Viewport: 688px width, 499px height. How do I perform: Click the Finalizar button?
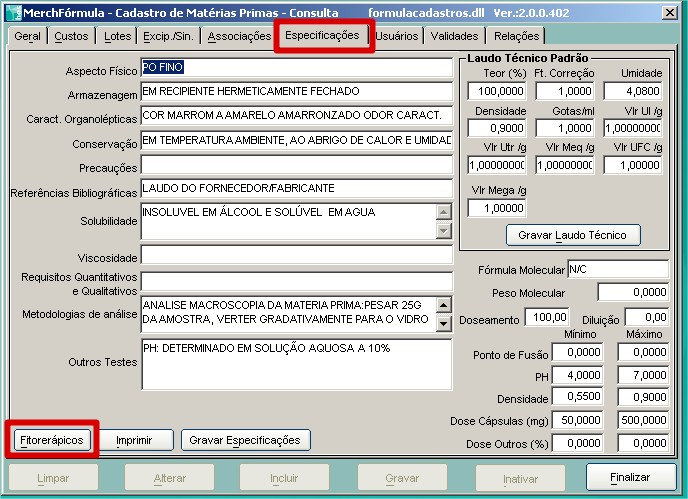click(631, 478)
